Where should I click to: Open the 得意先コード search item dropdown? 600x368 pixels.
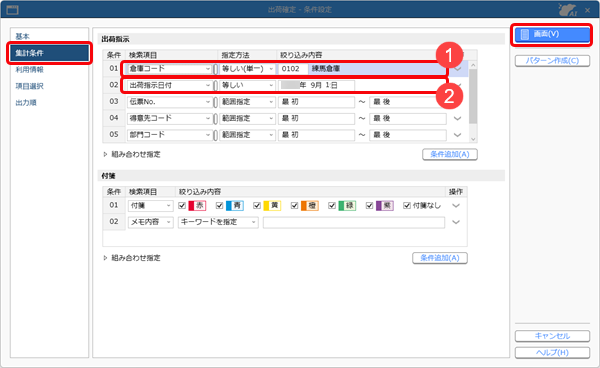coord(170,118)
